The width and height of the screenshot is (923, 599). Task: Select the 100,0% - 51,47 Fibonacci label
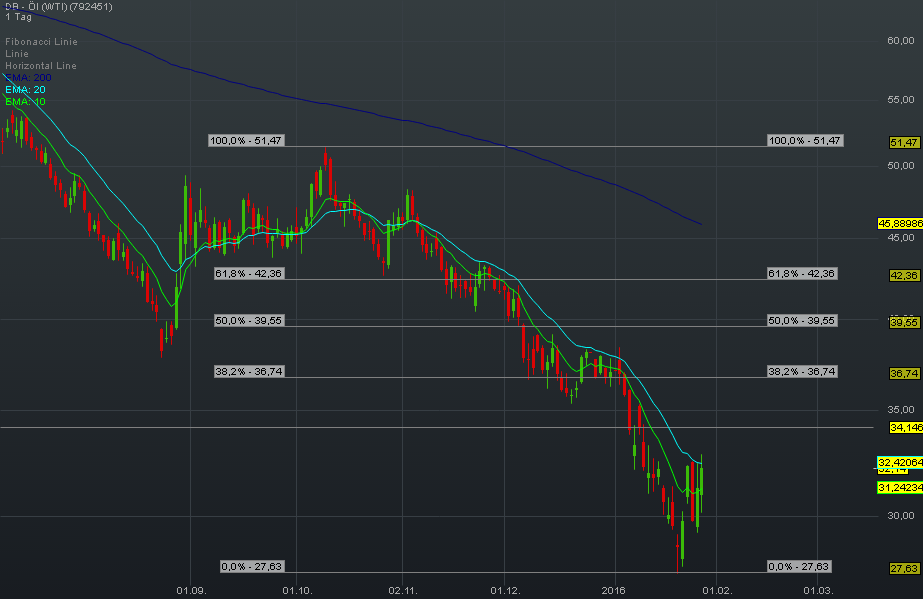[x=247, y=141]
